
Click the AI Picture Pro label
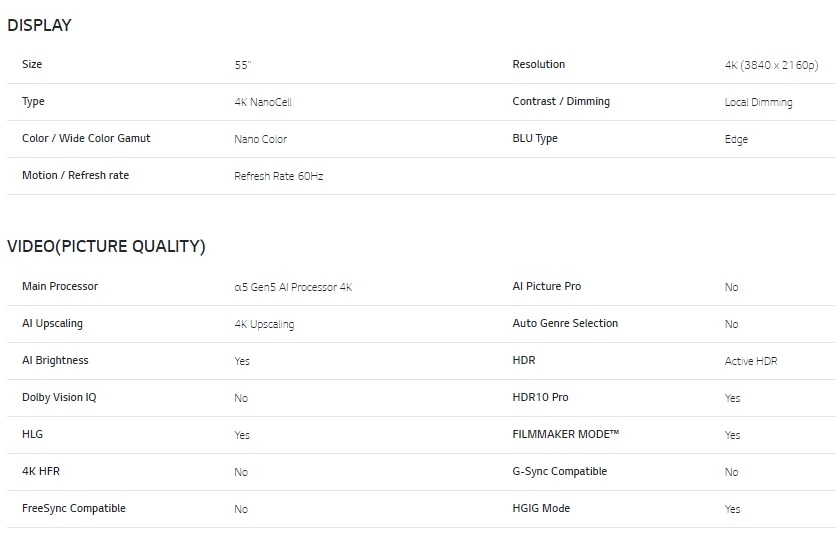pos(546,286)
